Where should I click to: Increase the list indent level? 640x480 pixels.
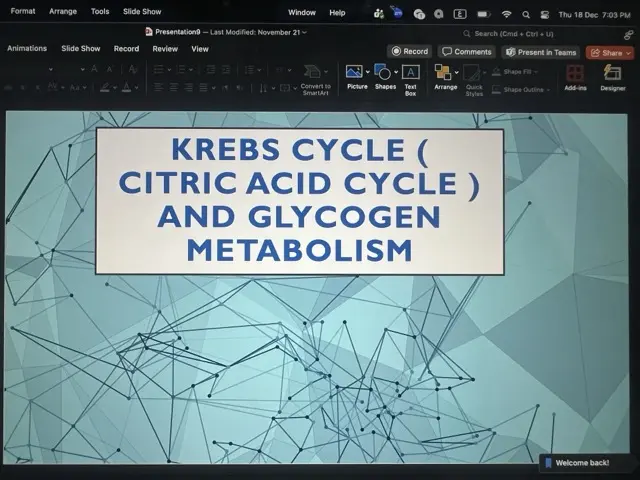(226, 69)
